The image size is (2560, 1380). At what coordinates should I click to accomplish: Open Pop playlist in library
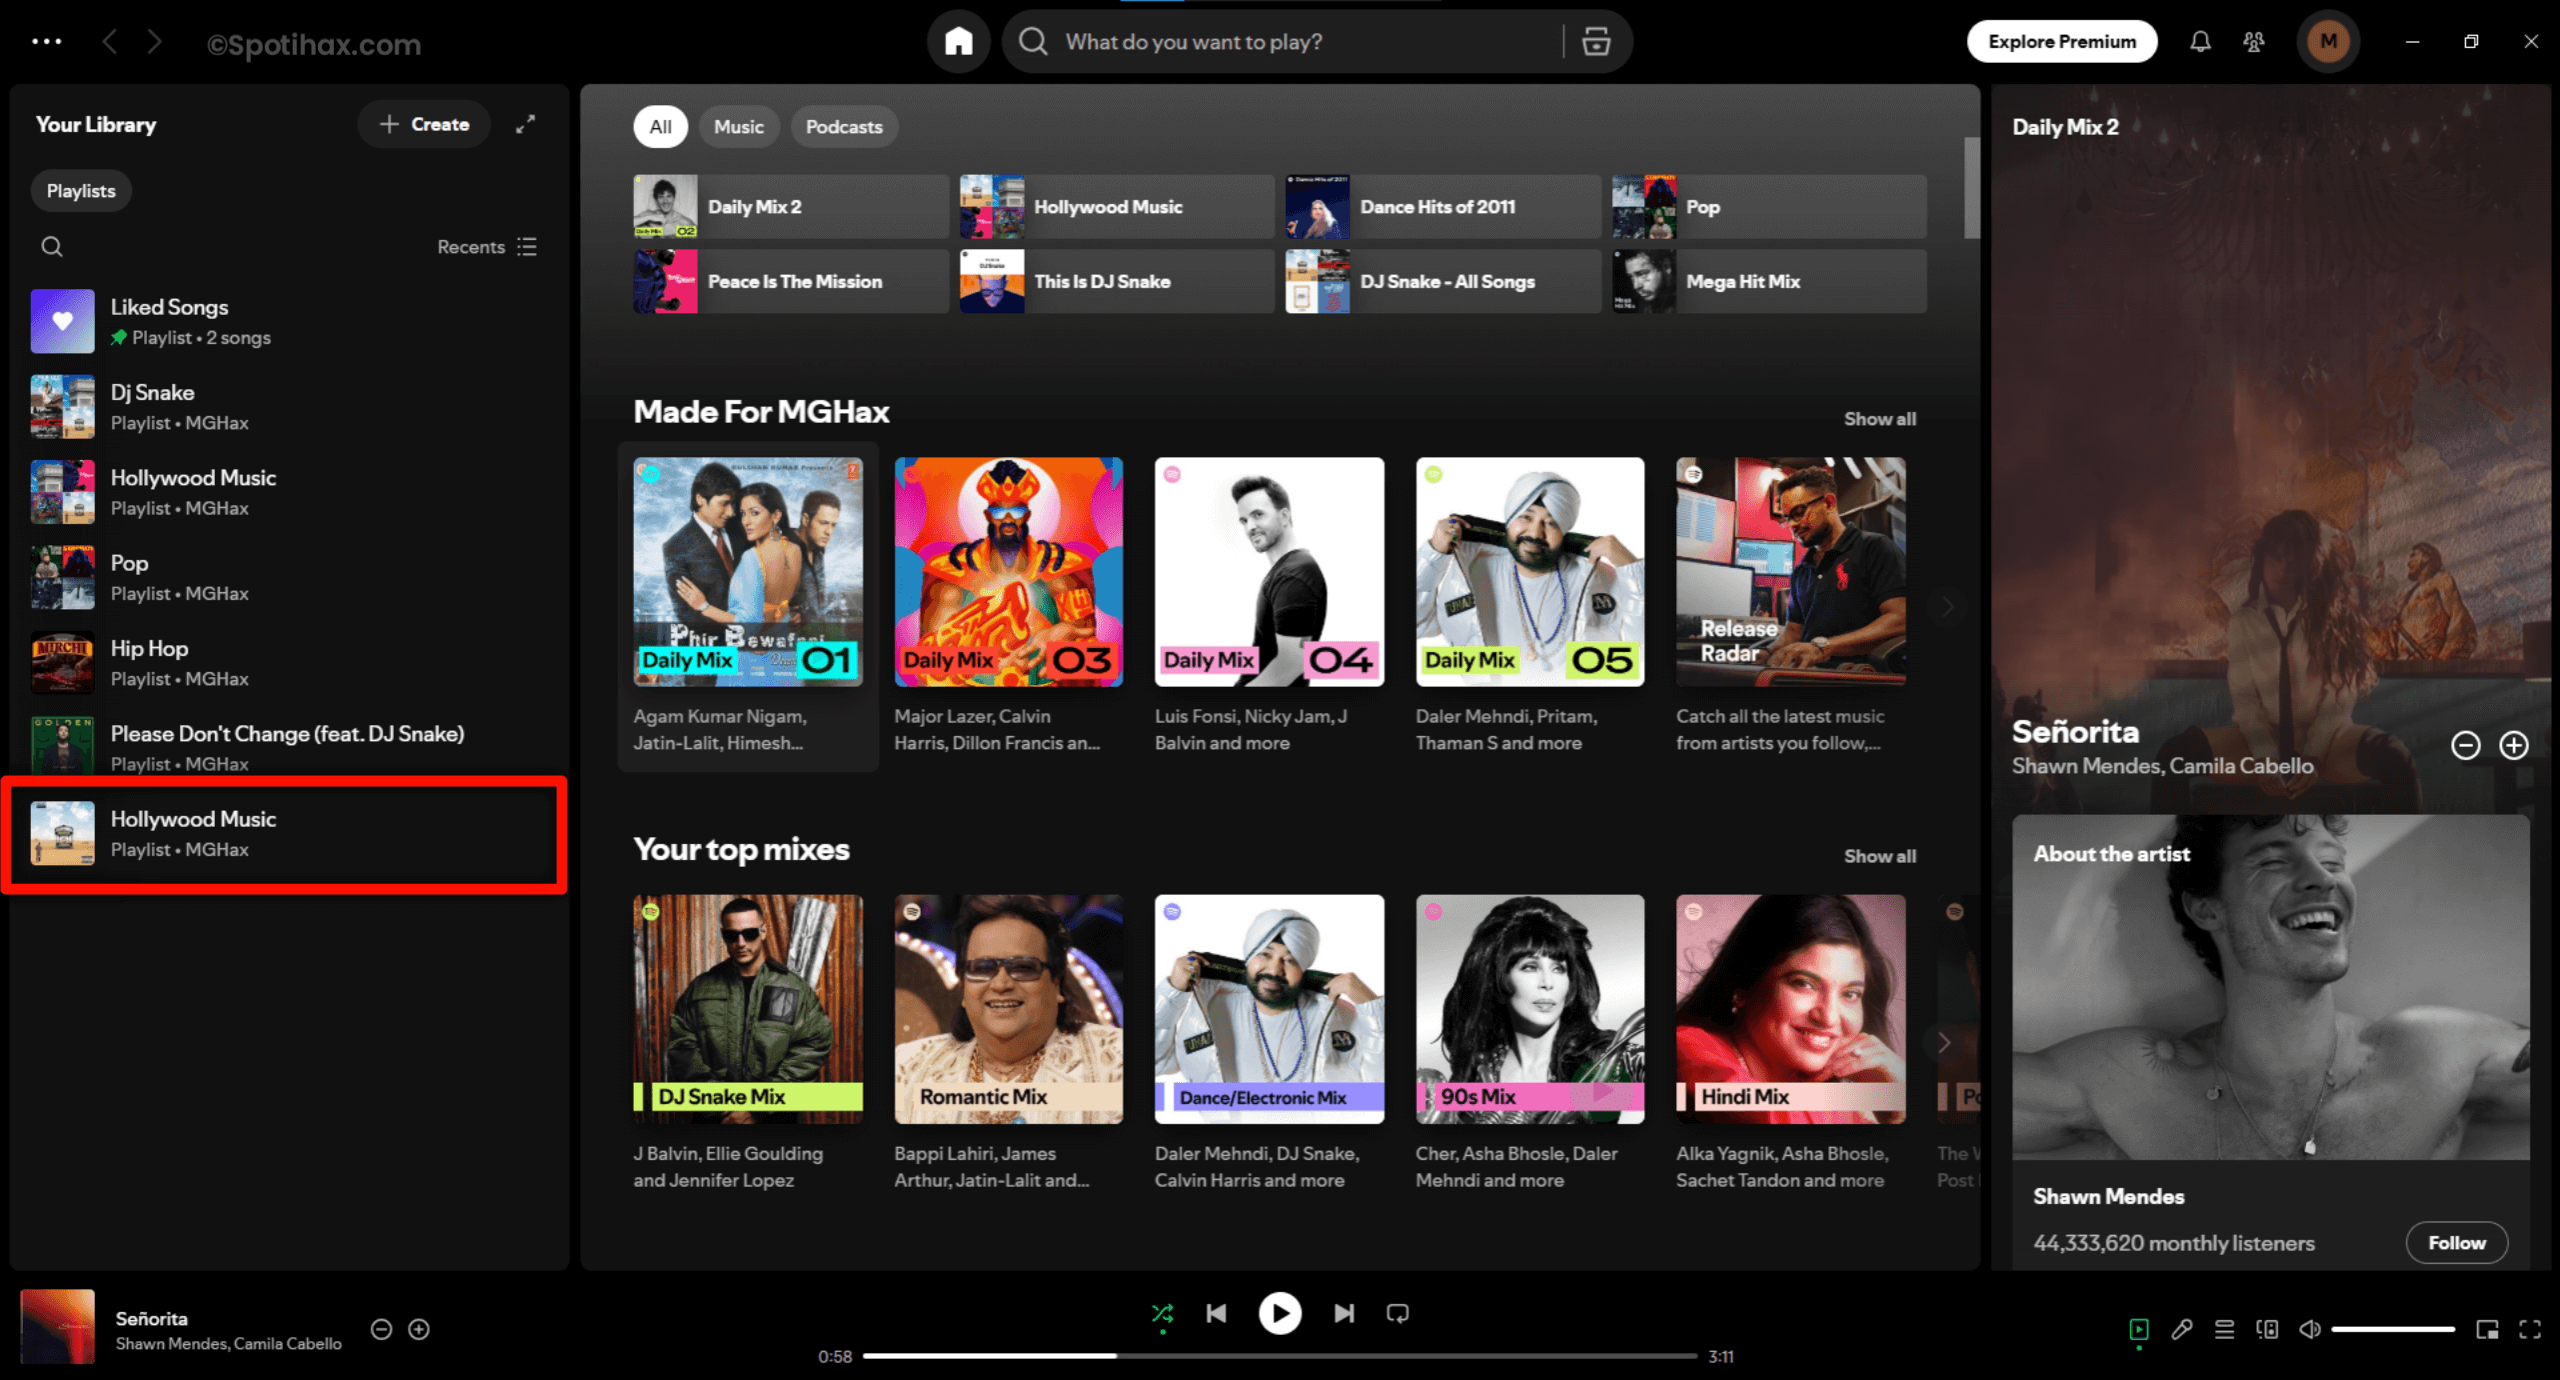(288, 577)
